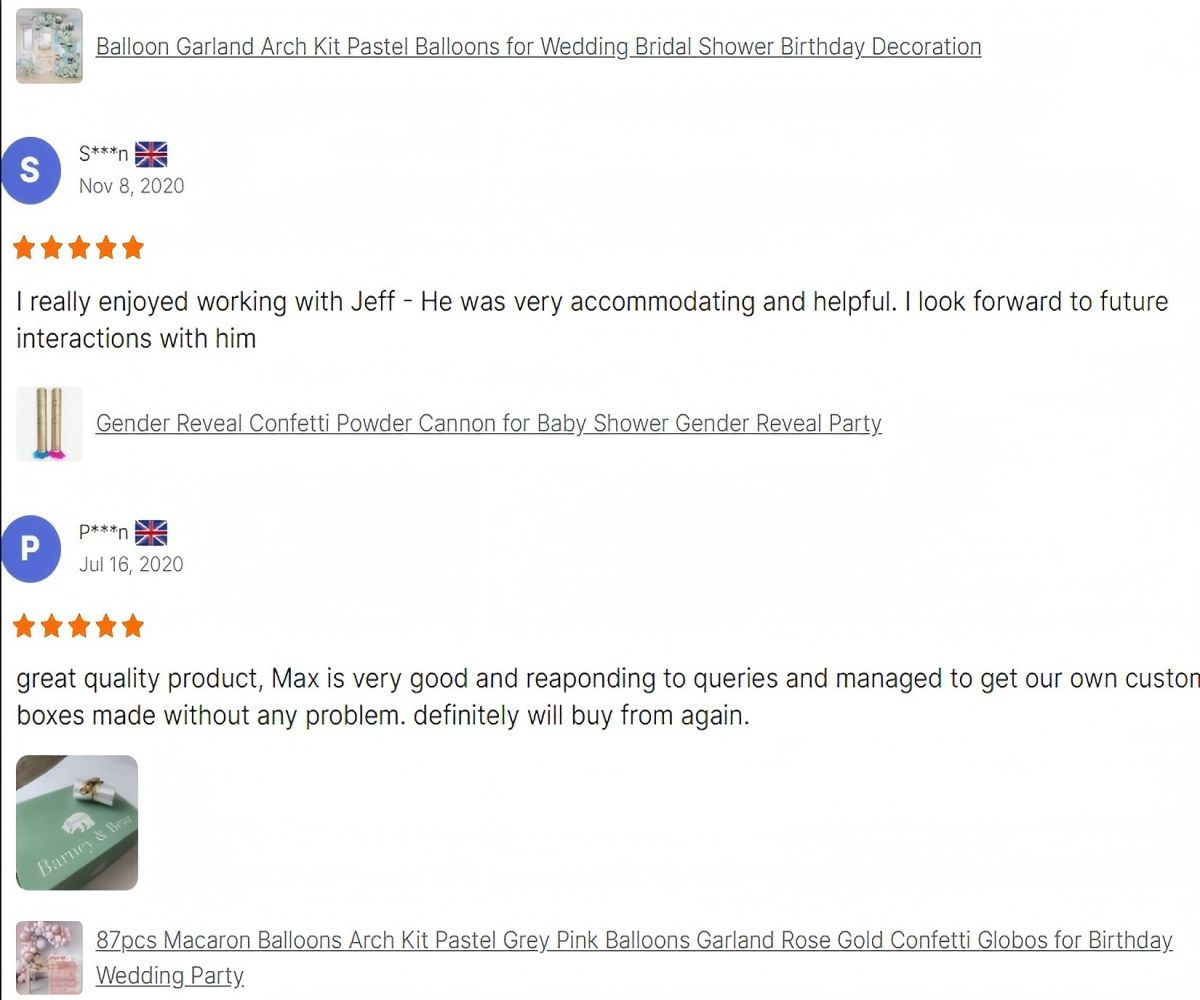Click the UK flag beside S***n
Screen dimensions: 1200x1000
(x=151, y=154)
